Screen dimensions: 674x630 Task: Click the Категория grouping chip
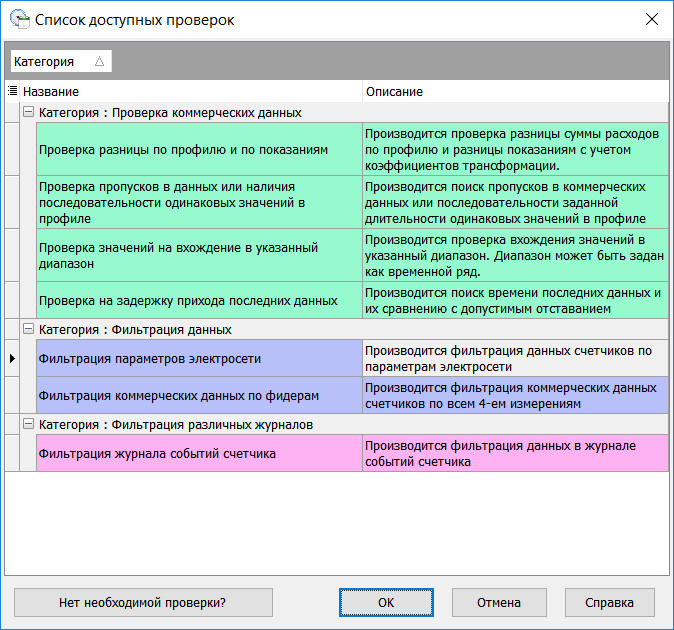coord(61,61)
